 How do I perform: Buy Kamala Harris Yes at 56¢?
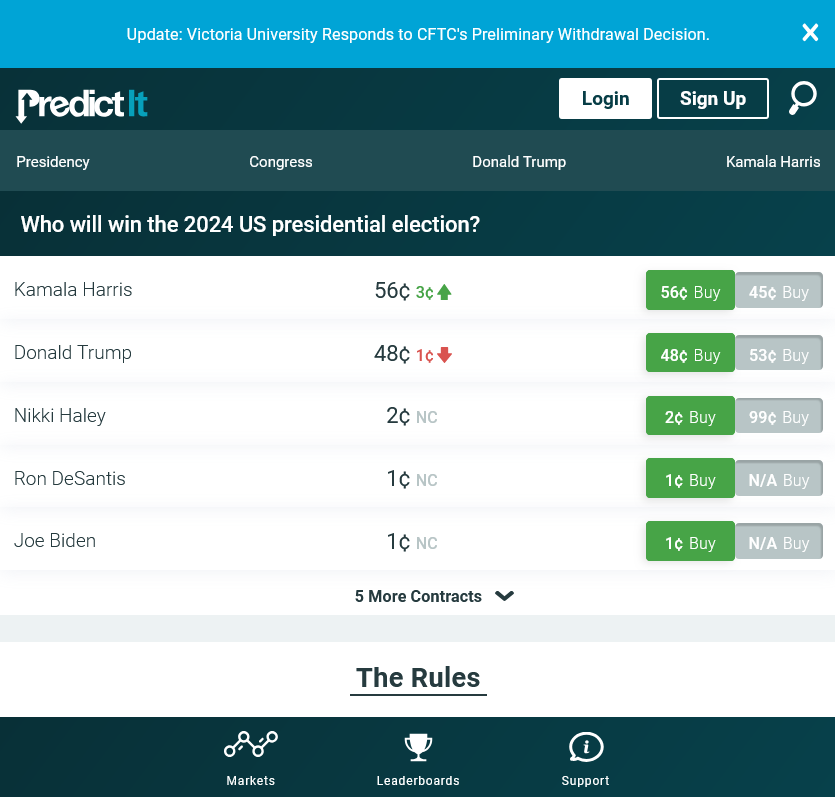click(x=690, y=290)
